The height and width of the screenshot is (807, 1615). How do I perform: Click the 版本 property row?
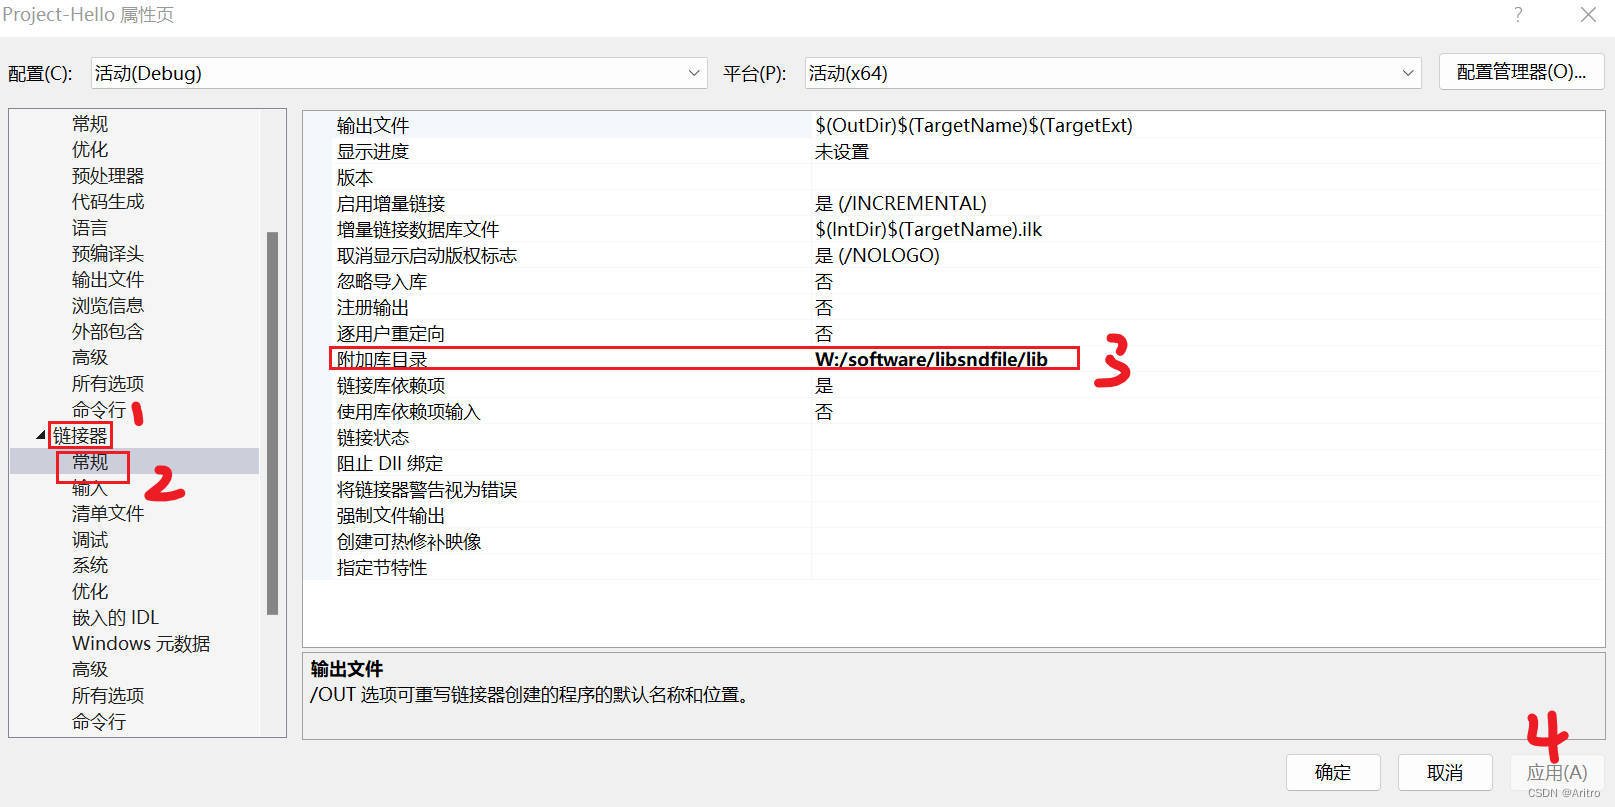pyautogui.click(x=953, y=177)
